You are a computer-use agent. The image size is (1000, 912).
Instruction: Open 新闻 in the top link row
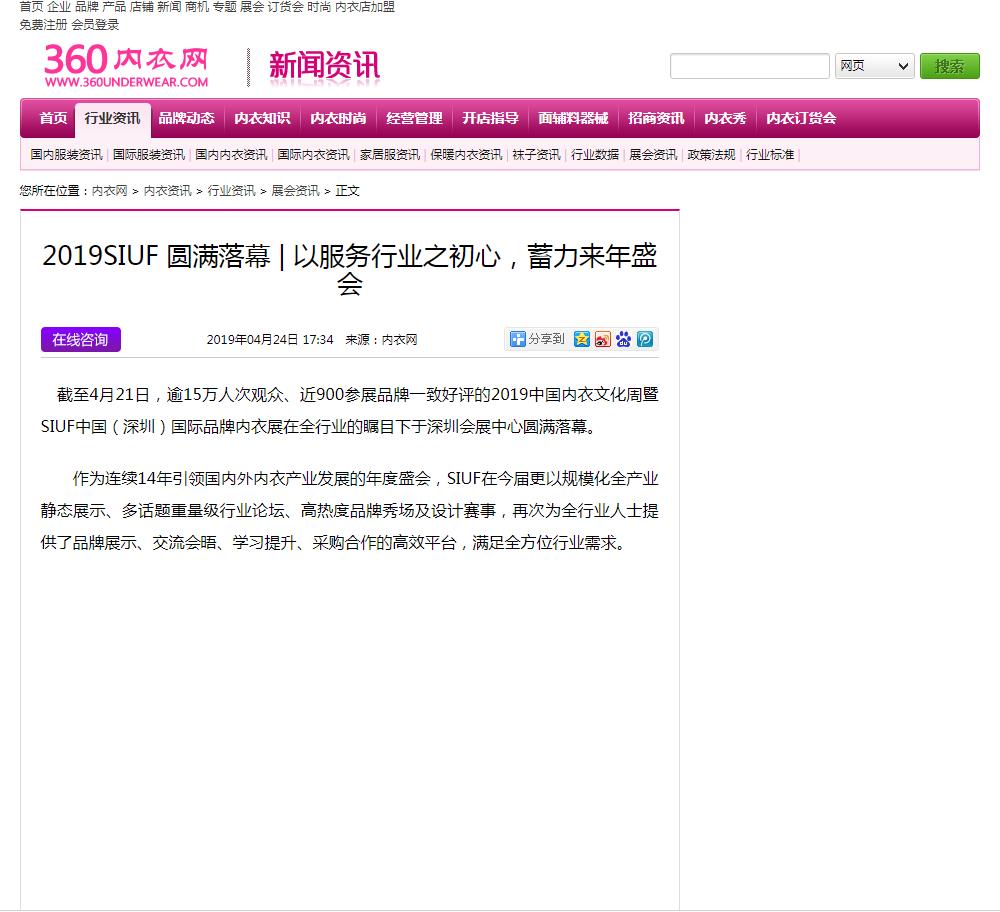169,7
